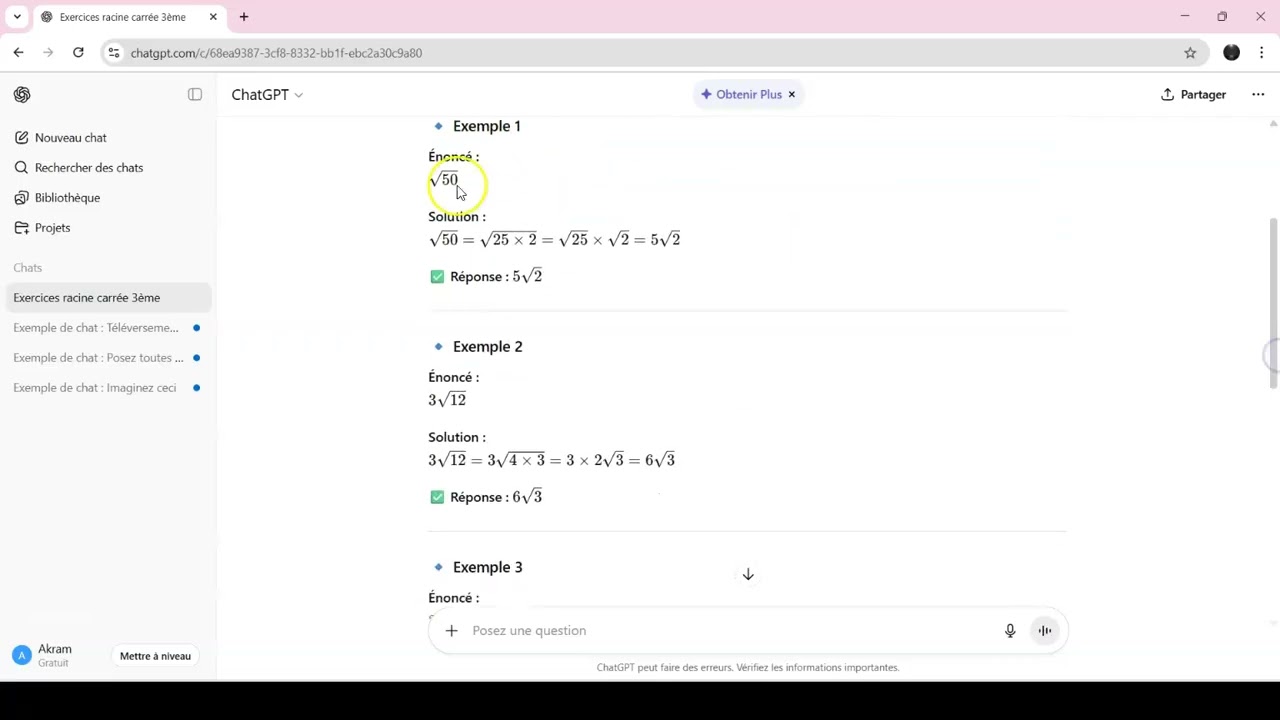Close the Exercices racine carrée 3ème tab

pyautogui.click(x=213, y=17)
